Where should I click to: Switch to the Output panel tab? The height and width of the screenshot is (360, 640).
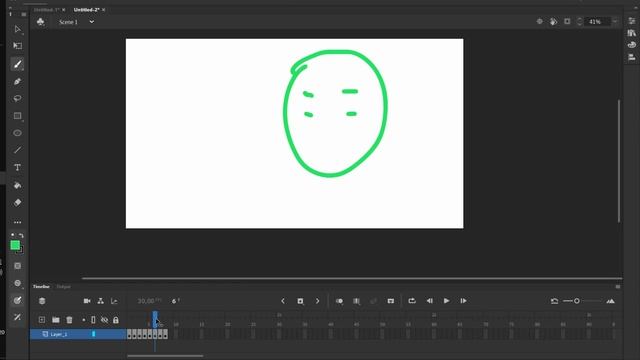pos(63,287)
